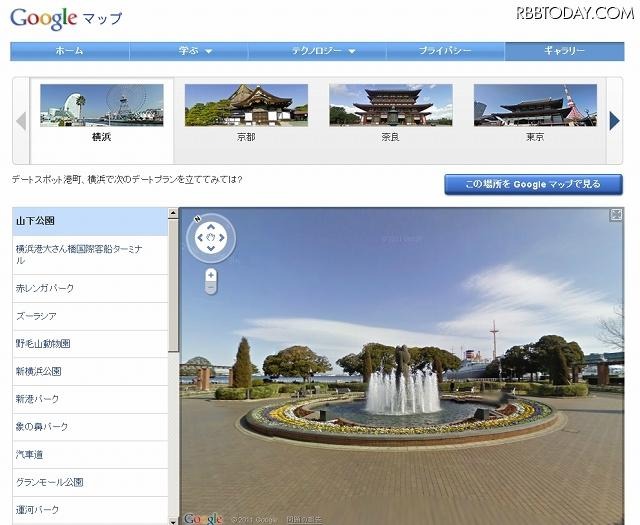Click the location list scrollbar down arrow
The image size is (640, 525).
[x=173, y=521]
